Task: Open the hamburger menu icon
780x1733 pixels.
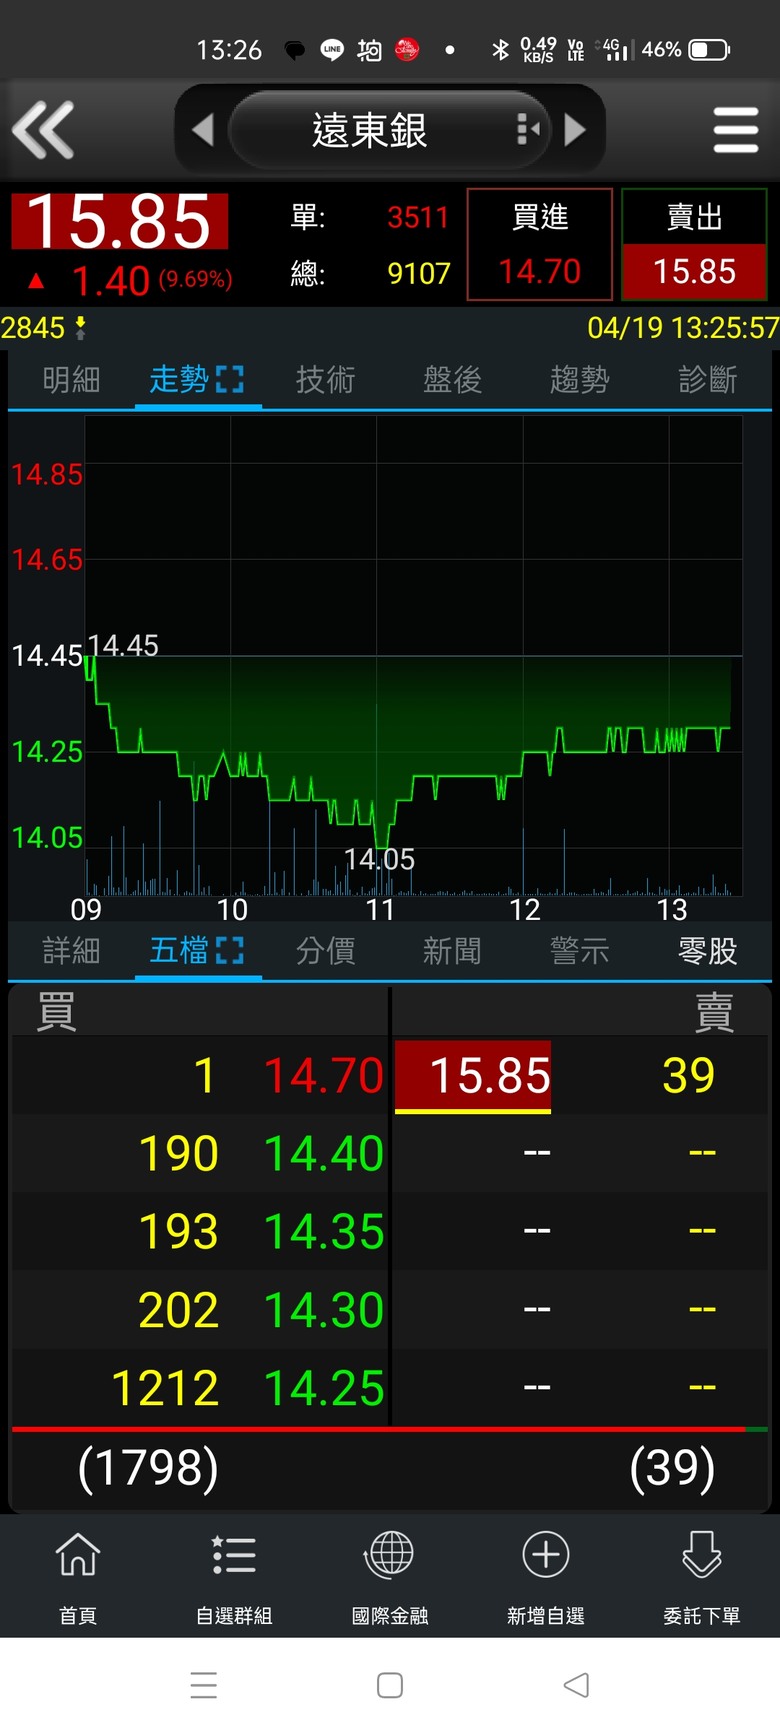Action: pos(736,130)
